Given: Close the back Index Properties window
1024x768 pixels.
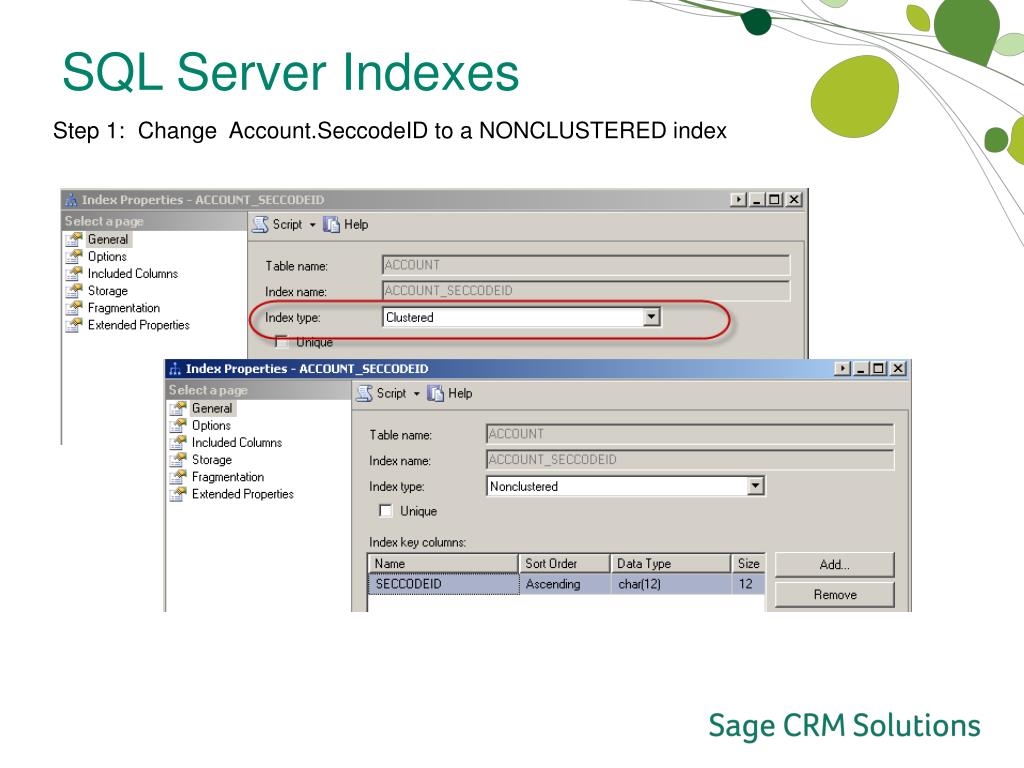Looking at the screenshot, I should [793, 199].
